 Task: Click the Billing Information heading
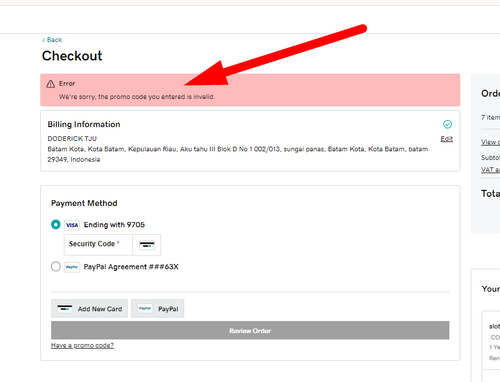(x=84, y=124)
